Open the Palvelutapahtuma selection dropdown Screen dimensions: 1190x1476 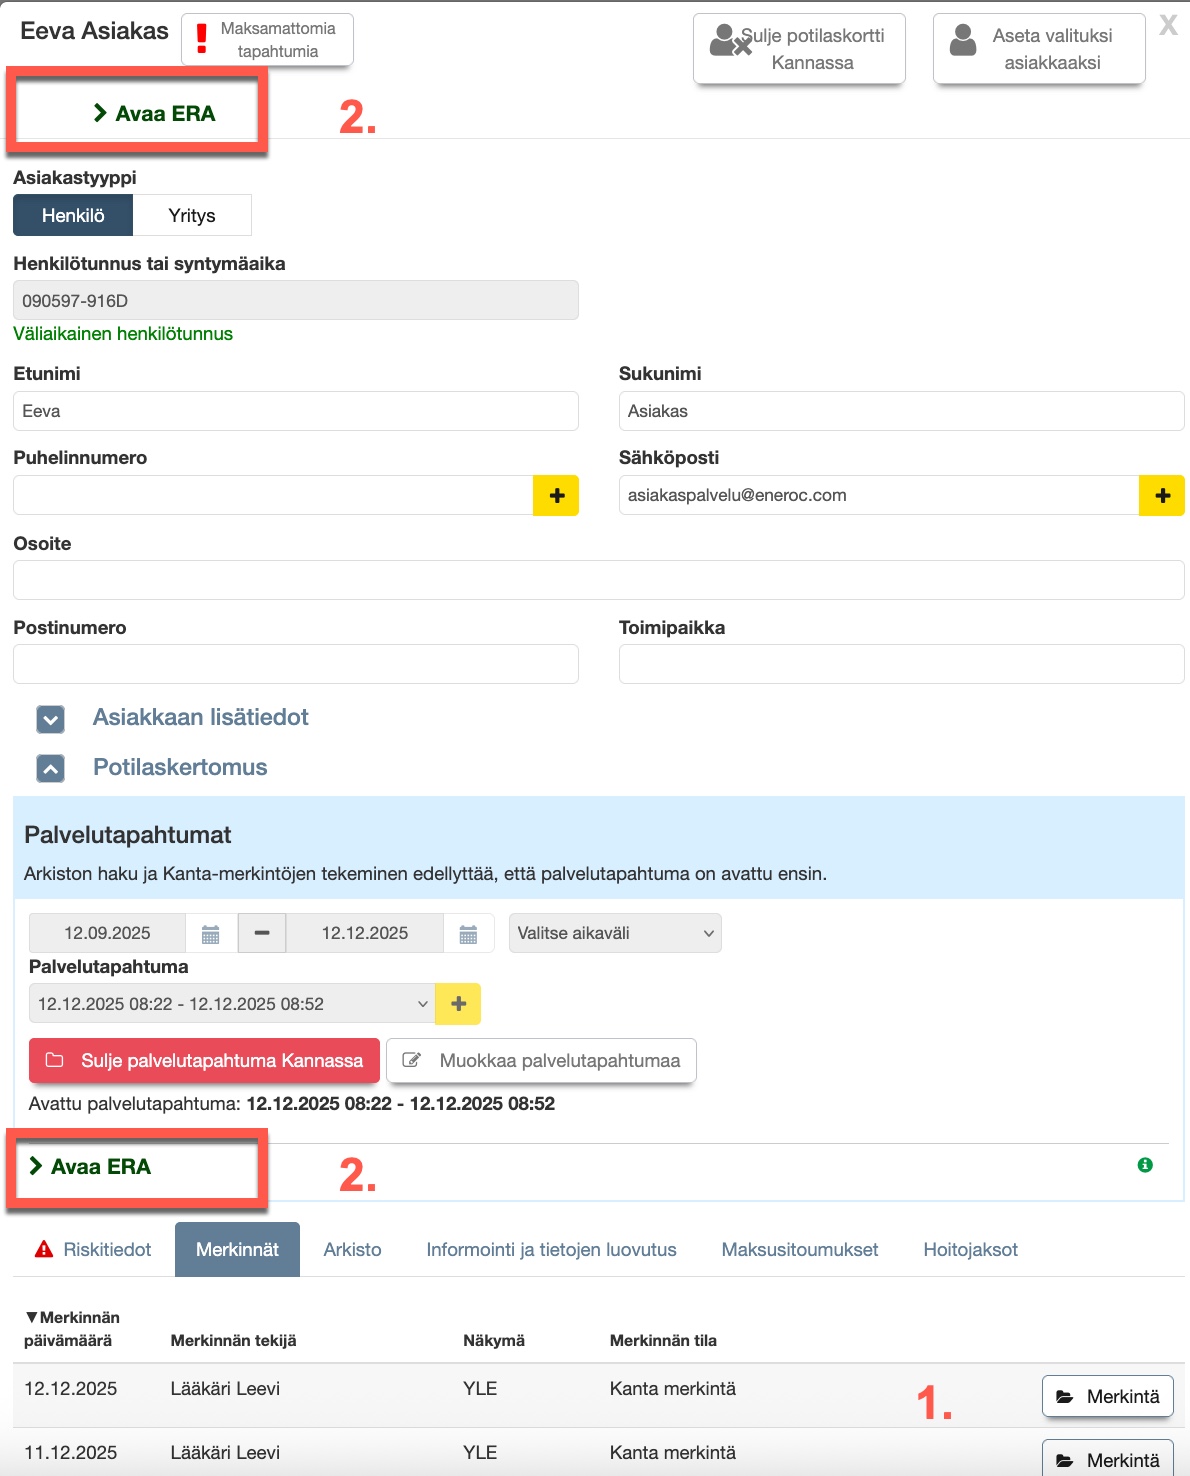(x=232, y=1004)
